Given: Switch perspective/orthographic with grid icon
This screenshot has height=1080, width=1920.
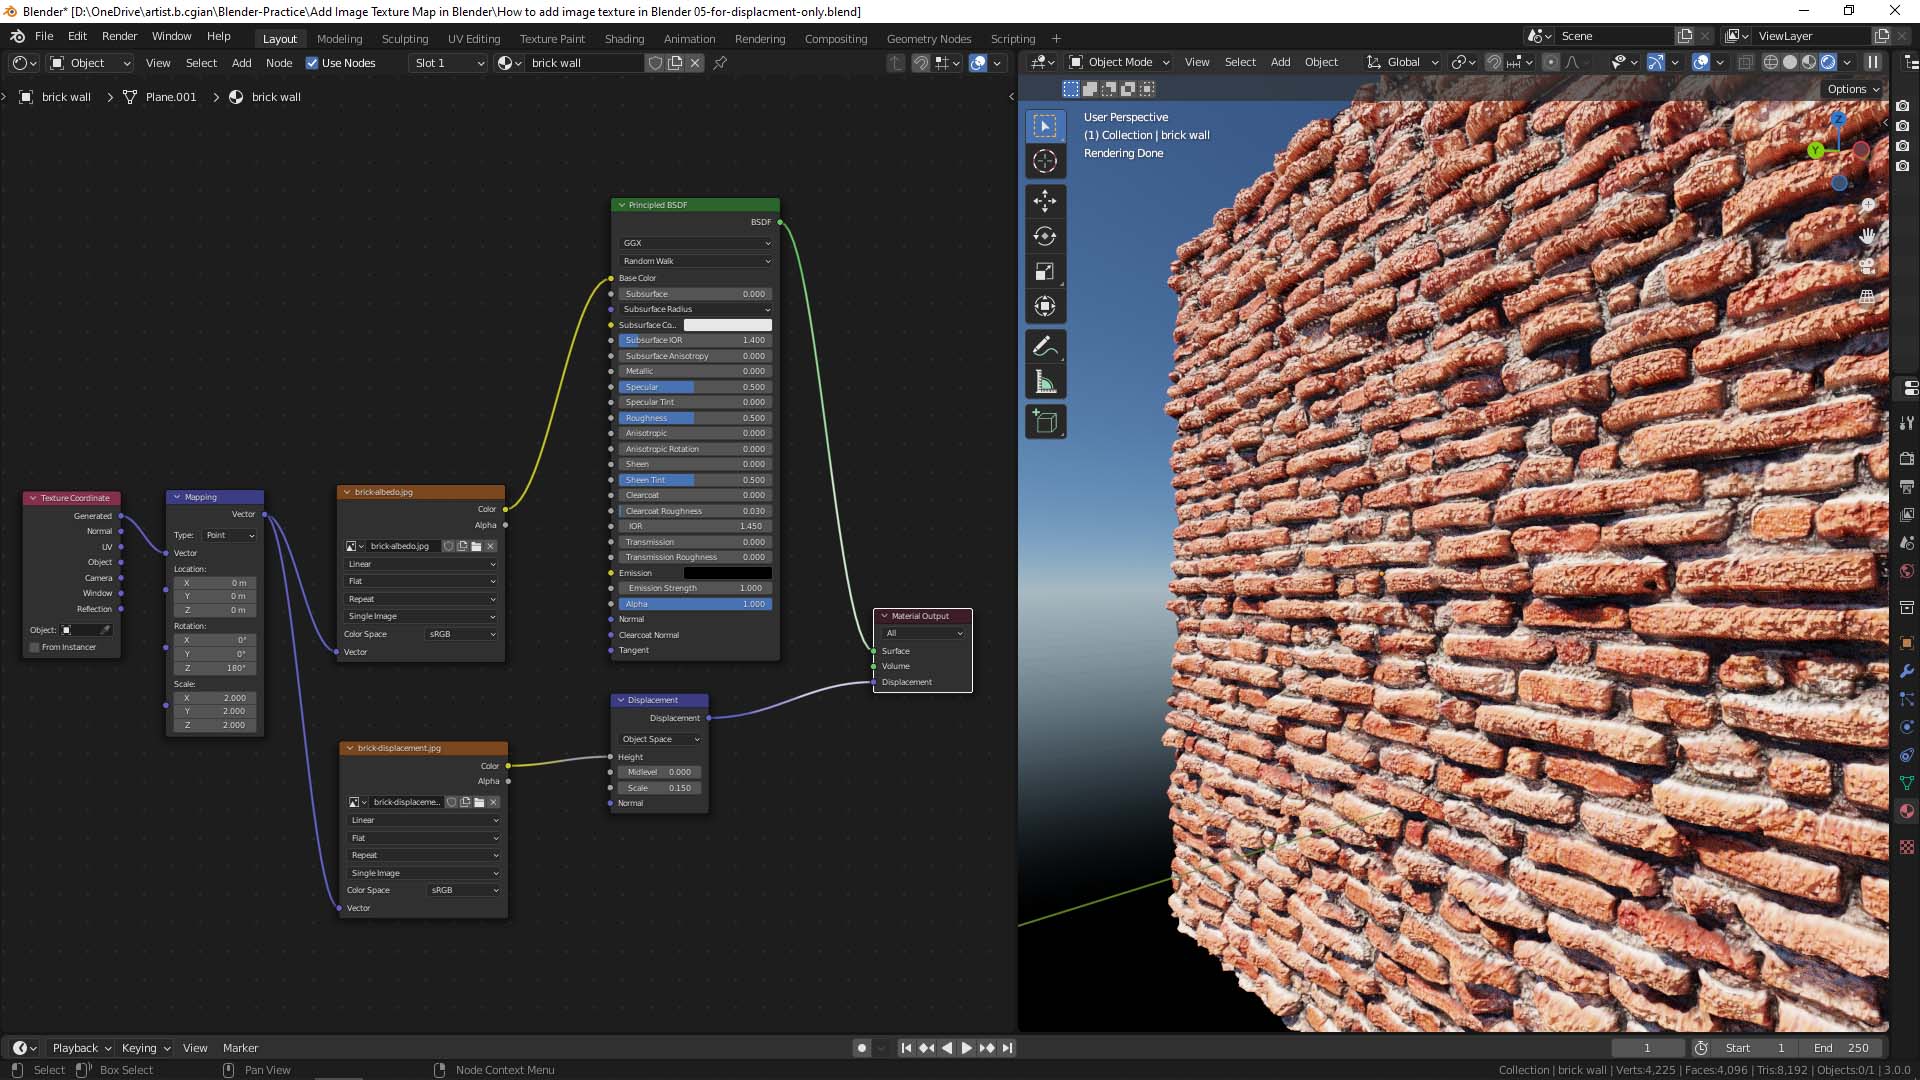Looking at the screenshot, I should click(1867, 297).
